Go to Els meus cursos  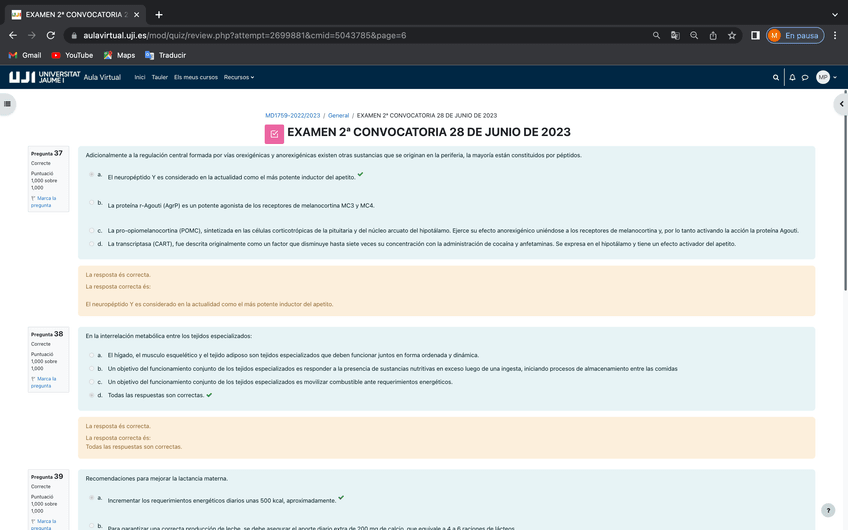point(195,77)
